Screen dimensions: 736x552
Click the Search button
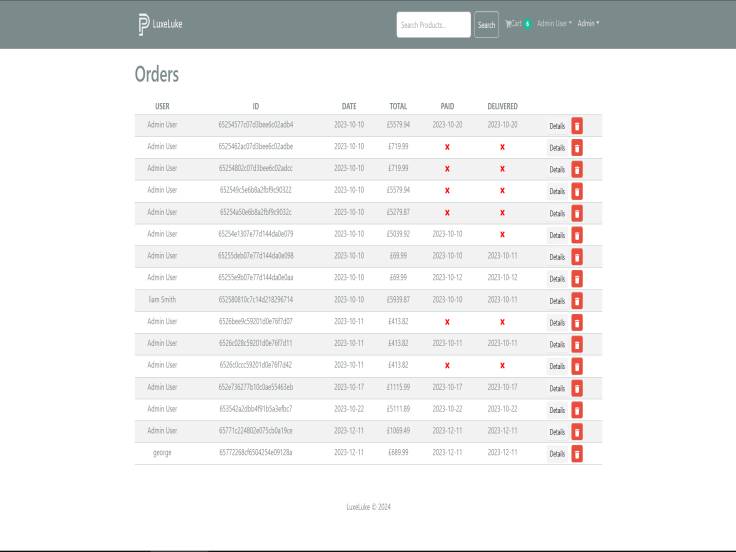click(486, 24)
